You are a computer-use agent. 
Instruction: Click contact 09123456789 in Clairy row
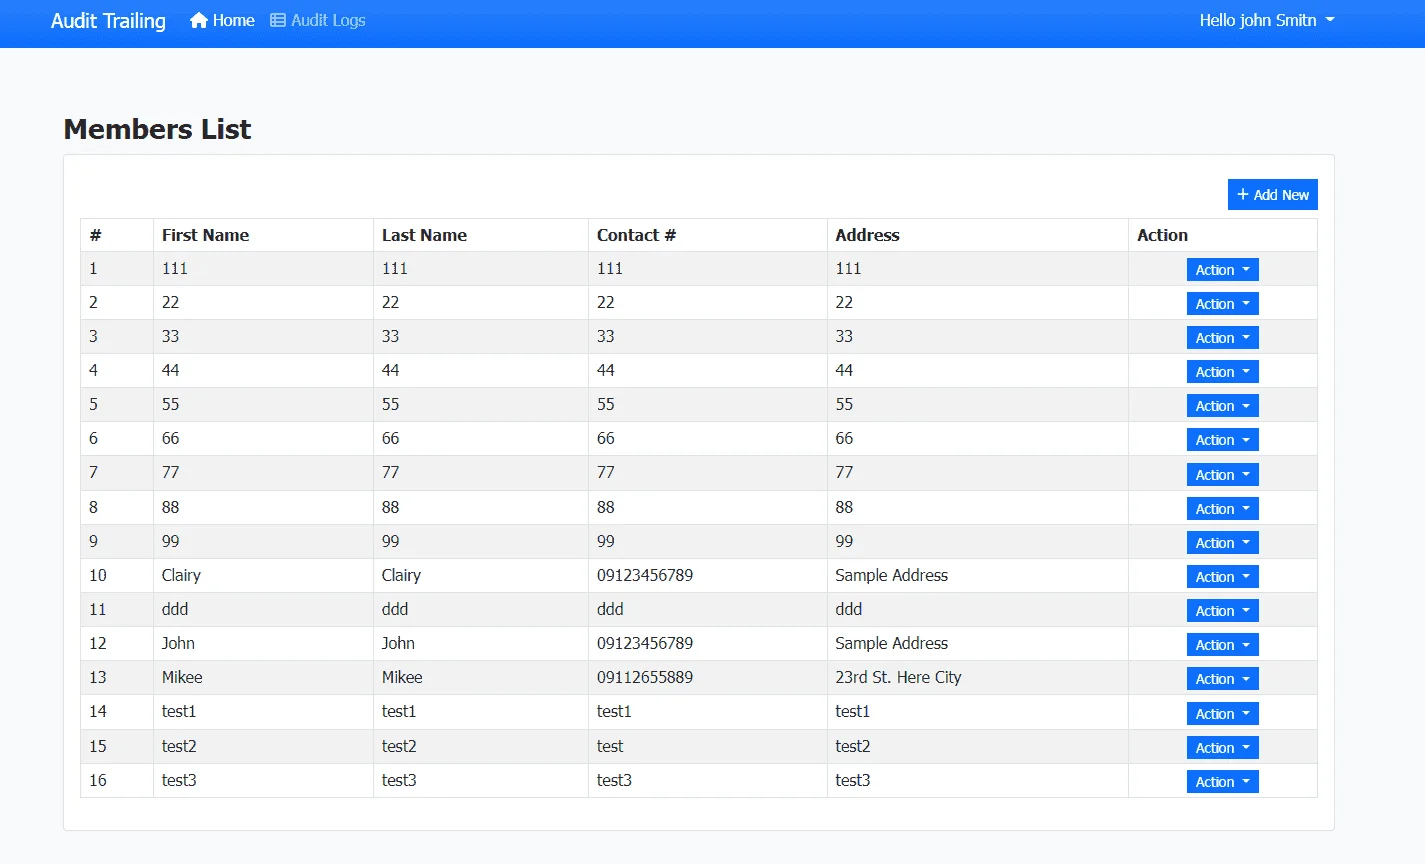645,575
